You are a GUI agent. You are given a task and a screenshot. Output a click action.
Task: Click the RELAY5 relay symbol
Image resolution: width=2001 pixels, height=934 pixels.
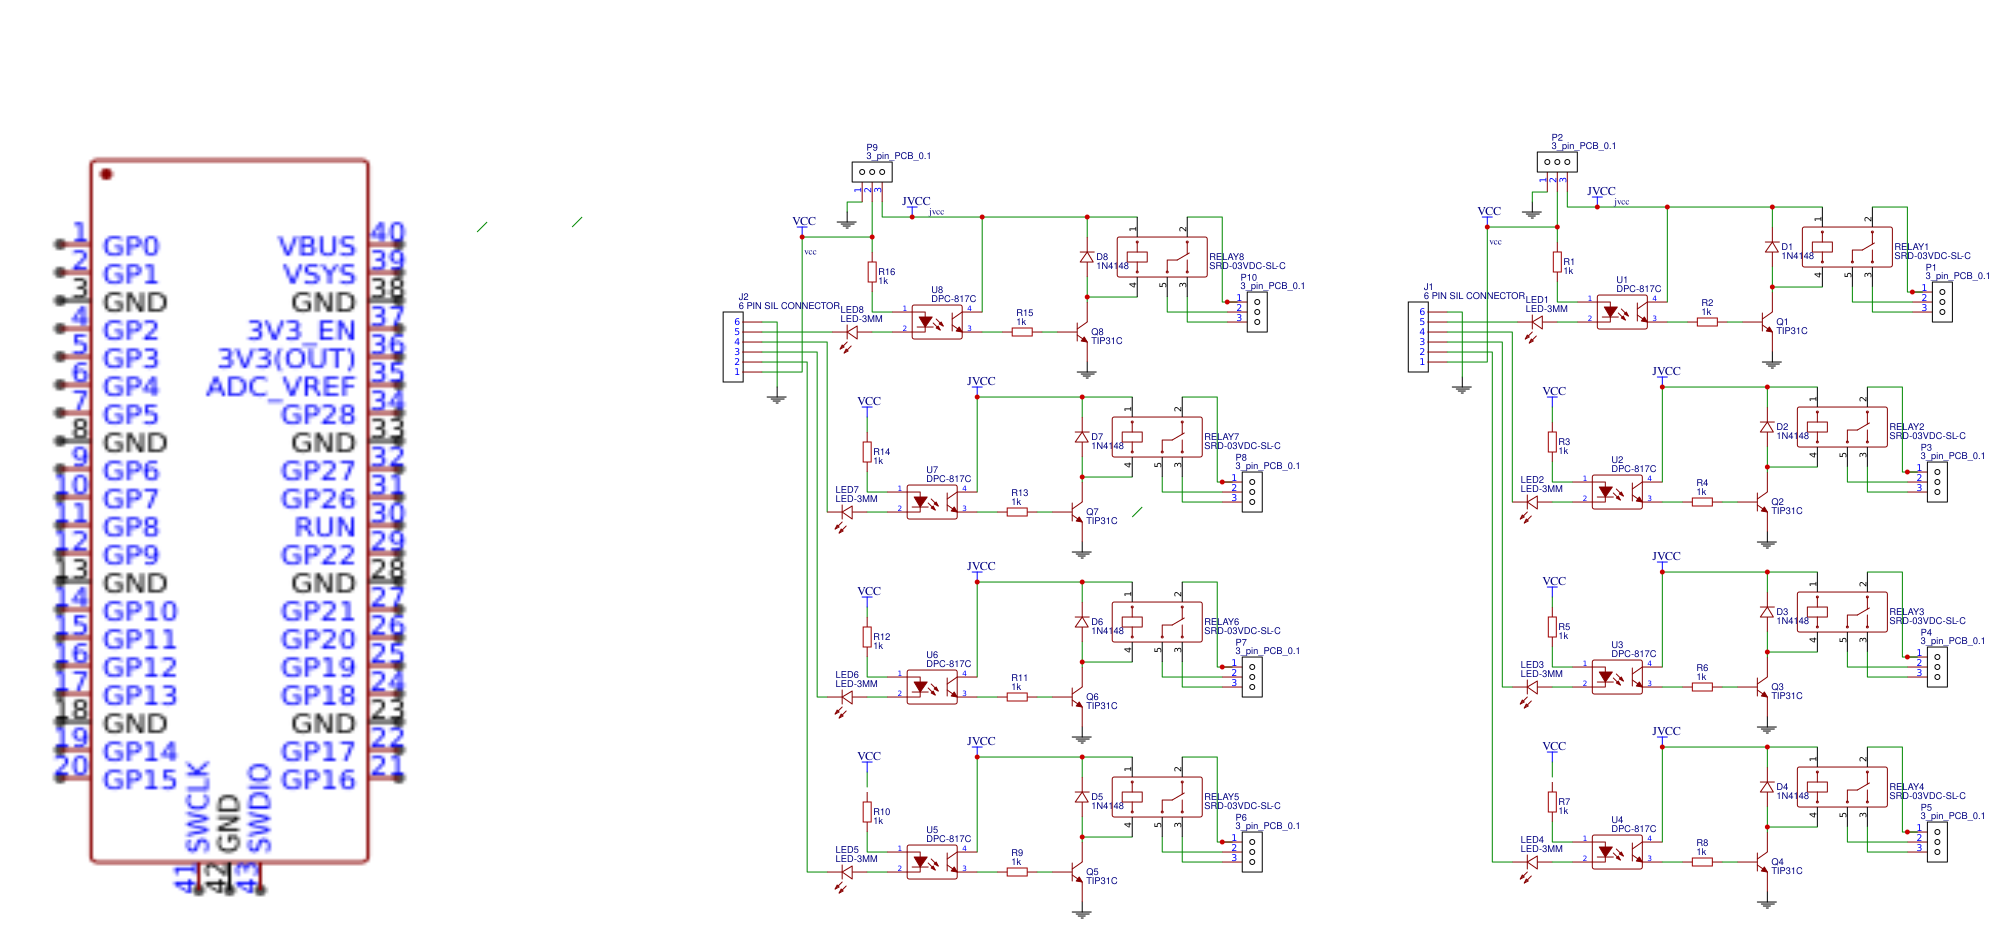coord(1156,797)
